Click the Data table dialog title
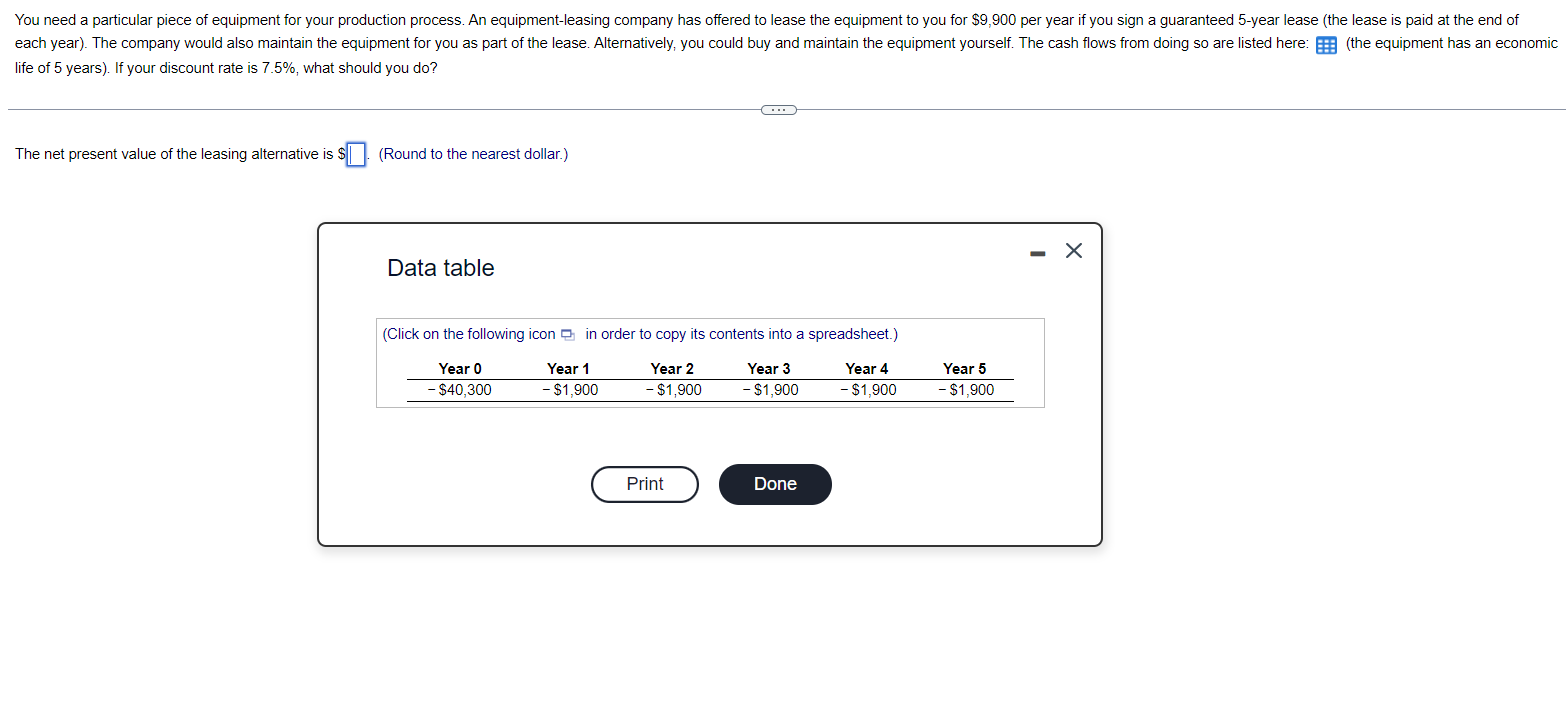This screenshot has height=702, width=1566. tap(440, 267)
